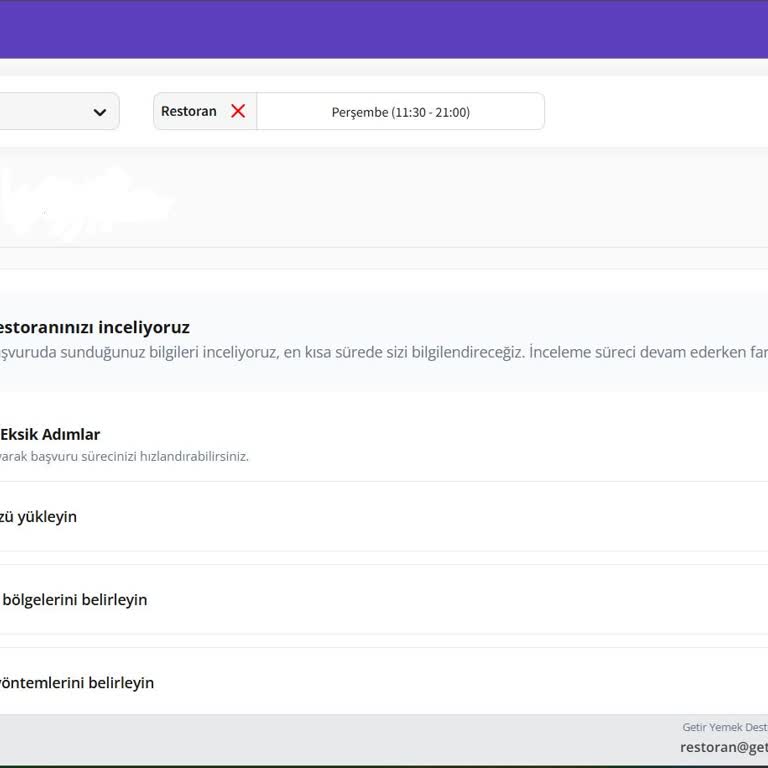Click the review notice description text
Image resolution: width=768 pixels, height=768 pixels.
(x=380, y=353)
